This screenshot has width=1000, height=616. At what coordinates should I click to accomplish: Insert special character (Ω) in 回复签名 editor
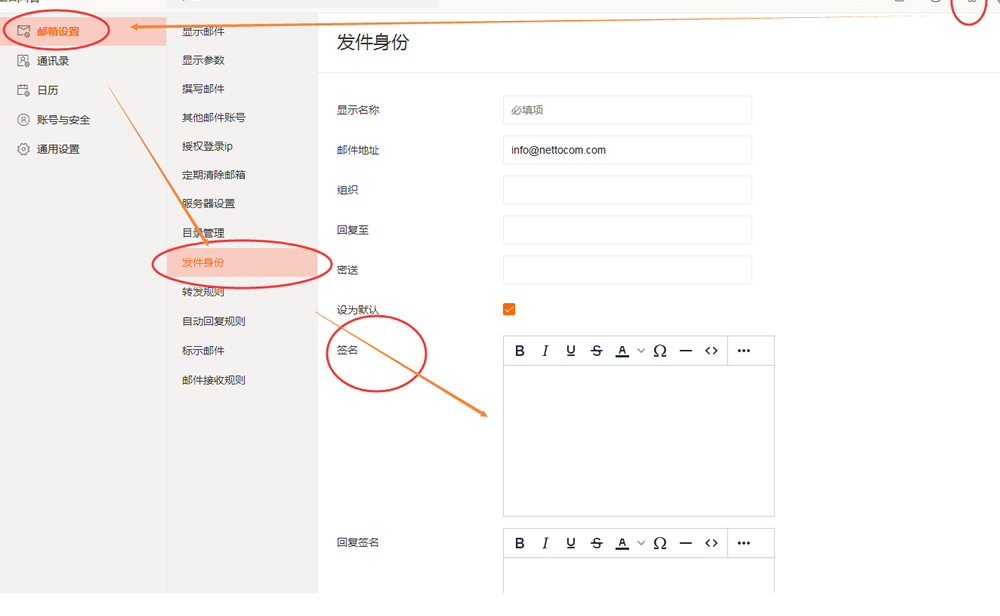click(660, 543)
